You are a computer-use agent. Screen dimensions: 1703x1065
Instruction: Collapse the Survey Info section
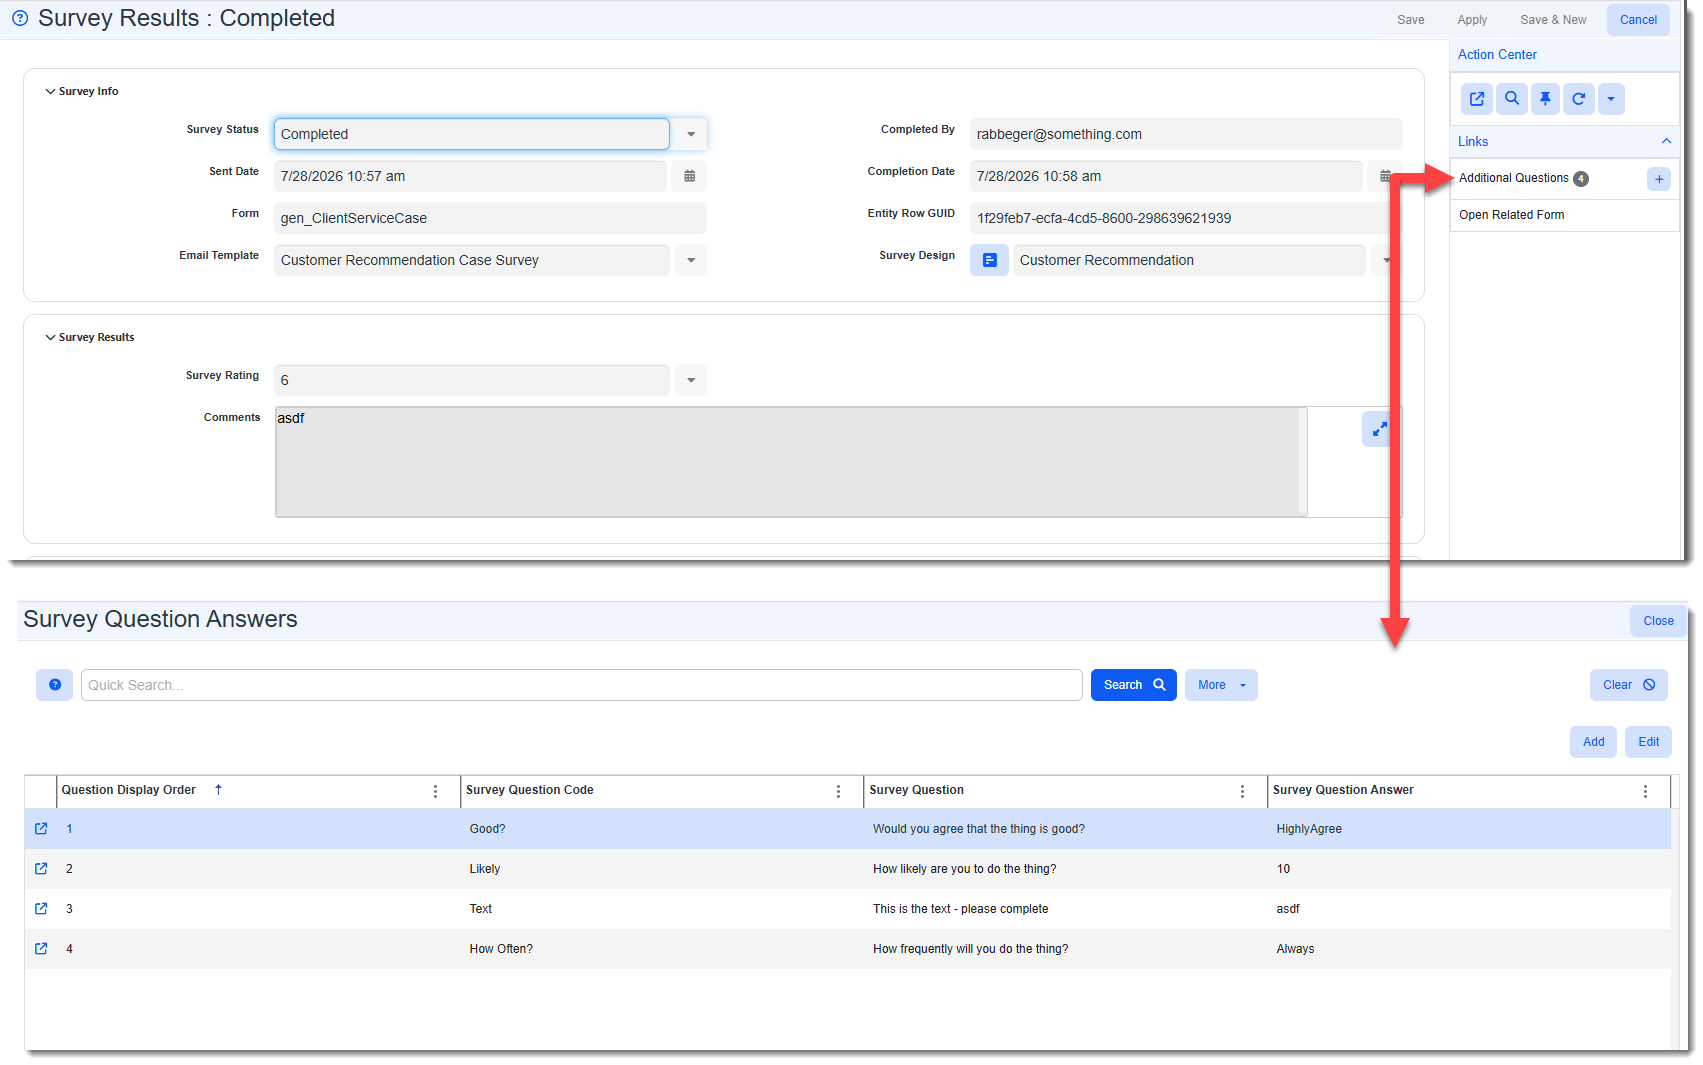point(50,91)
